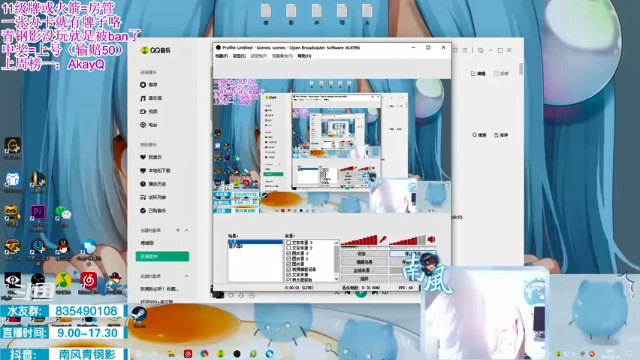Mute the microphone in OBS

383,240
